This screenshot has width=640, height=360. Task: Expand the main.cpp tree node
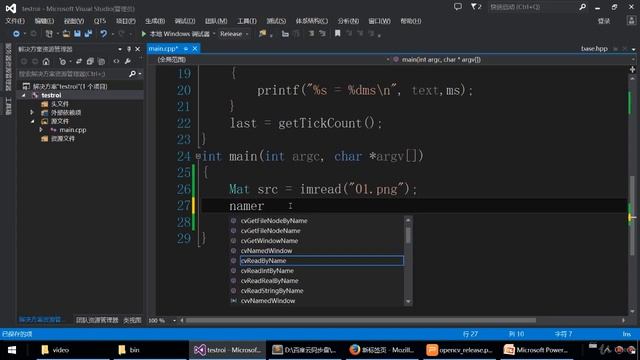[x=41, y=130]
